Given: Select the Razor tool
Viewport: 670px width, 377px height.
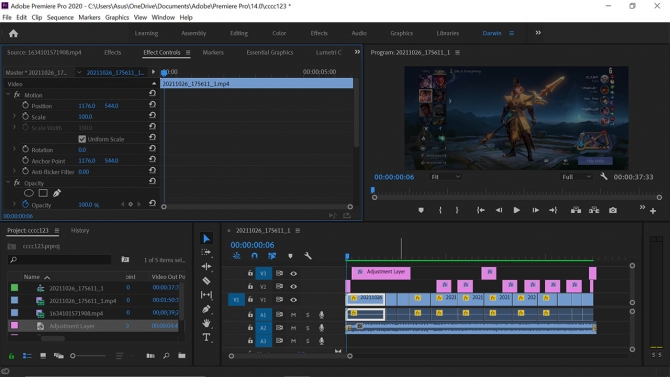Looking at the screenshot, I should point(206,281).
